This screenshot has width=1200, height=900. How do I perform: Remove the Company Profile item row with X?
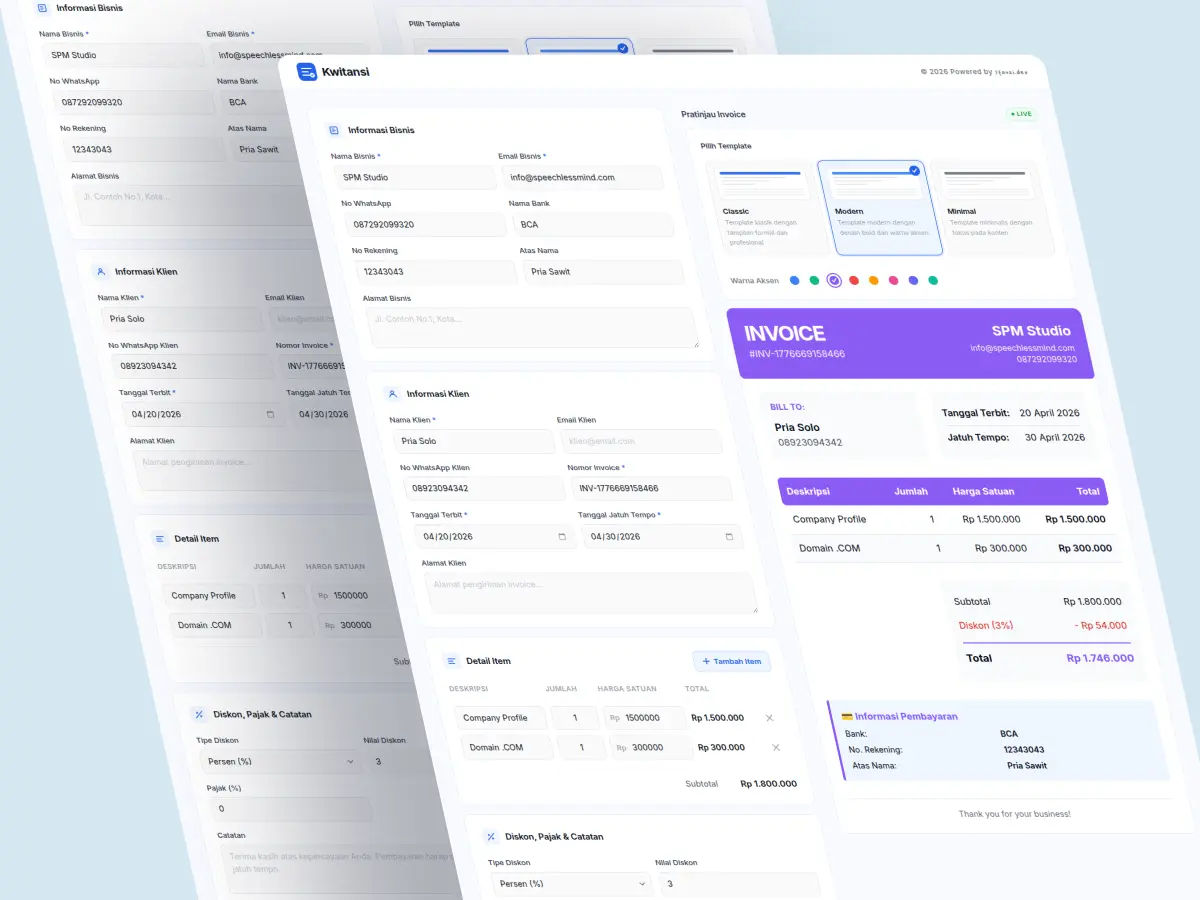click(x=769, y=718)
